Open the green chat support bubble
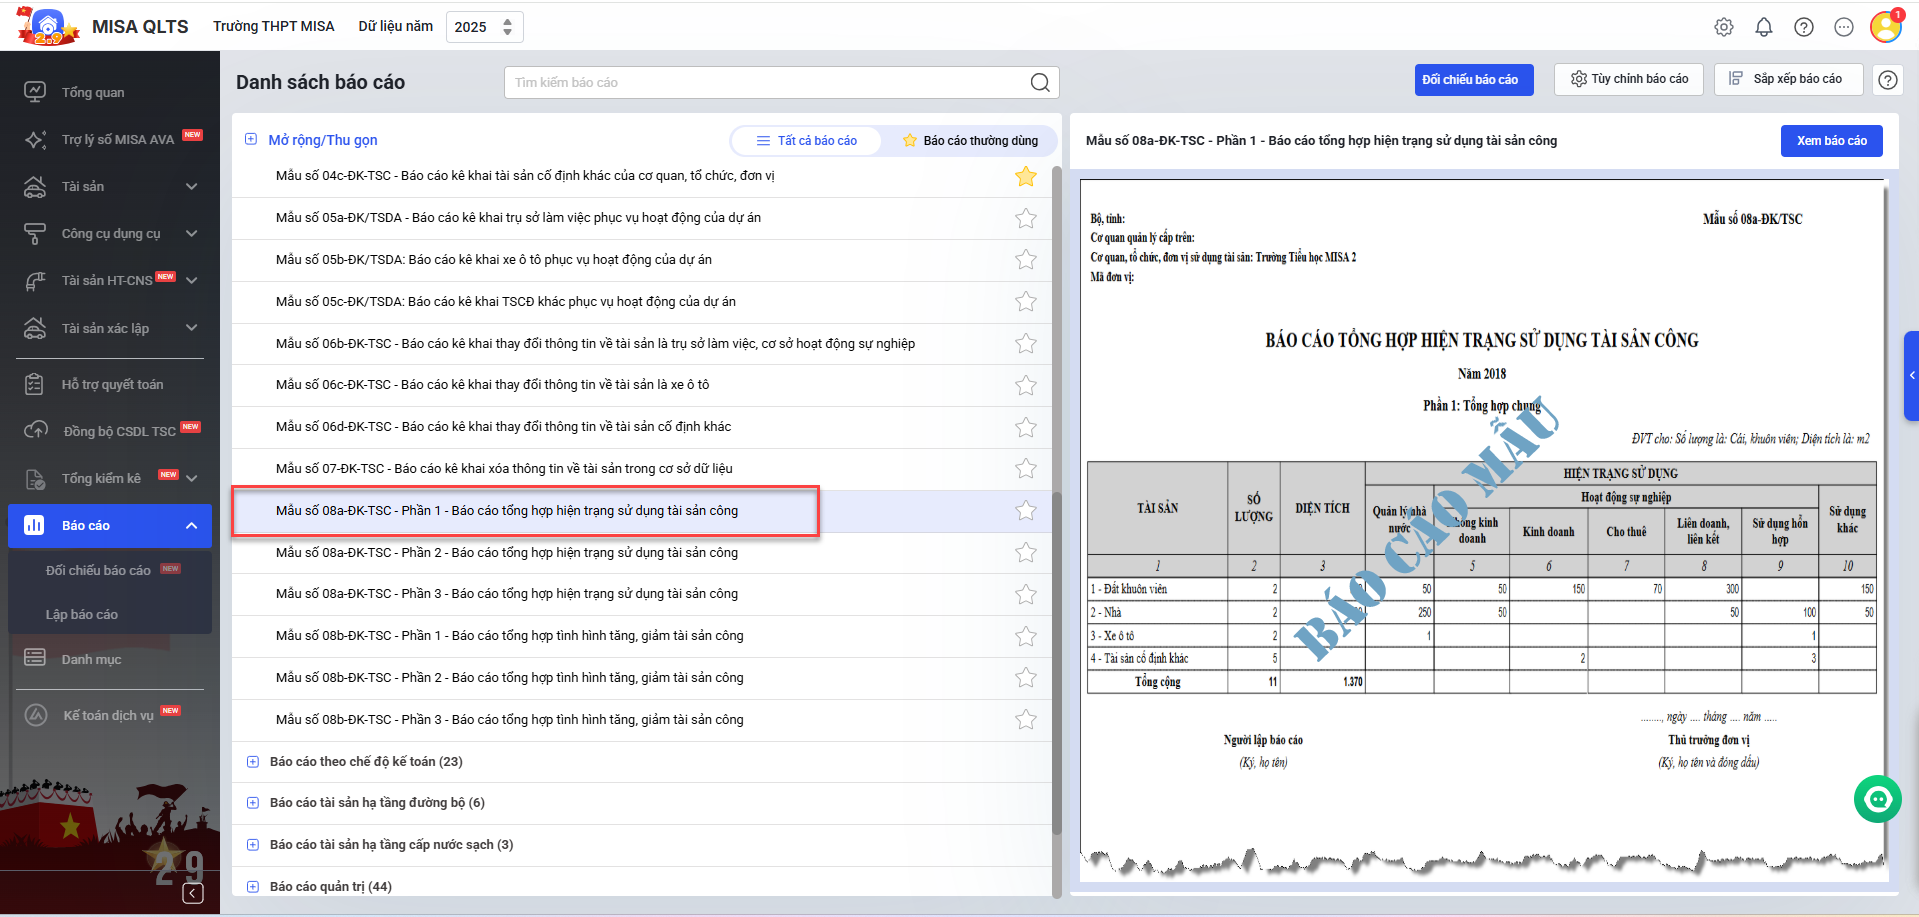Viewport: 1919px width, 917px height. click(x=1877, y=799)
